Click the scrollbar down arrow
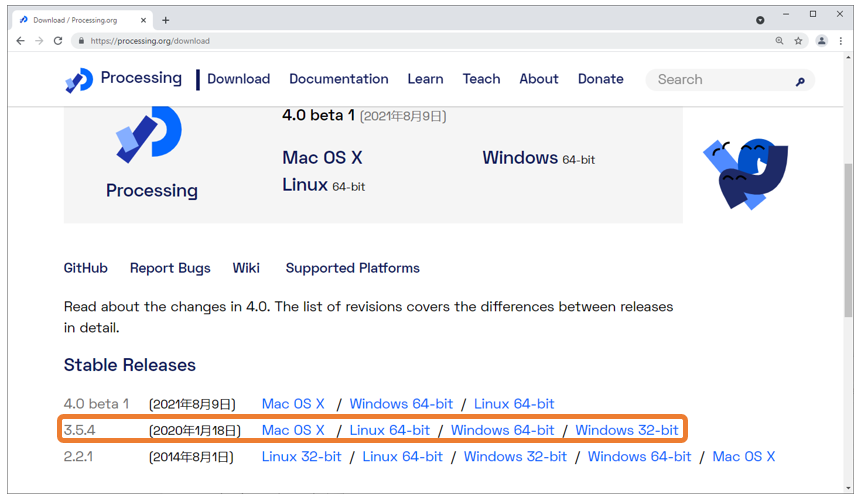 tap(848, 489)
